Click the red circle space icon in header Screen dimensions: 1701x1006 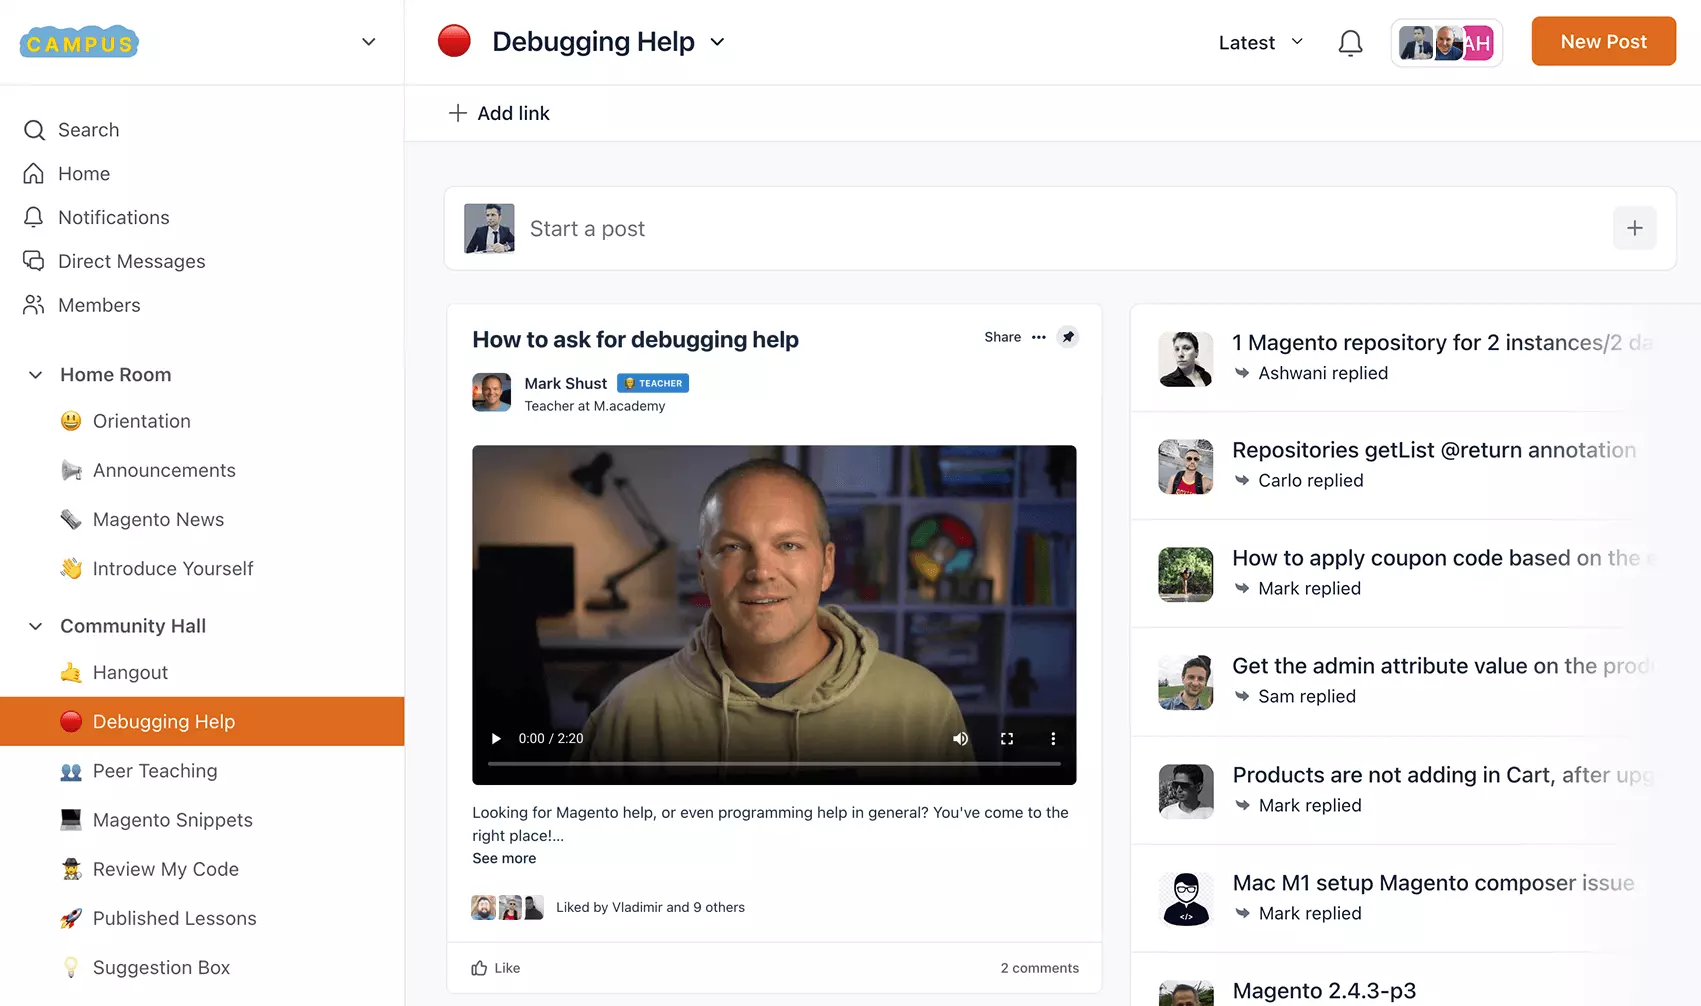click(x=454, y=41)
